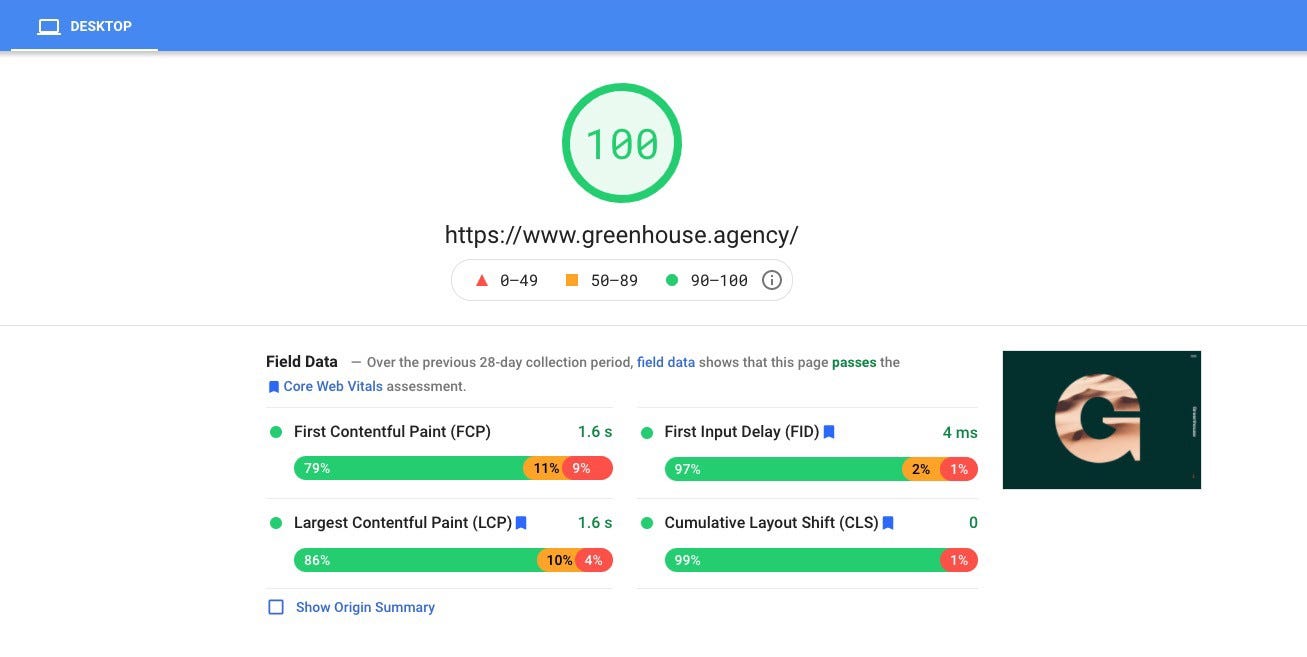Click the green status dot beside FID
Image resolution: width=1307 pixels, height=657 pixels.
[646, 433]
